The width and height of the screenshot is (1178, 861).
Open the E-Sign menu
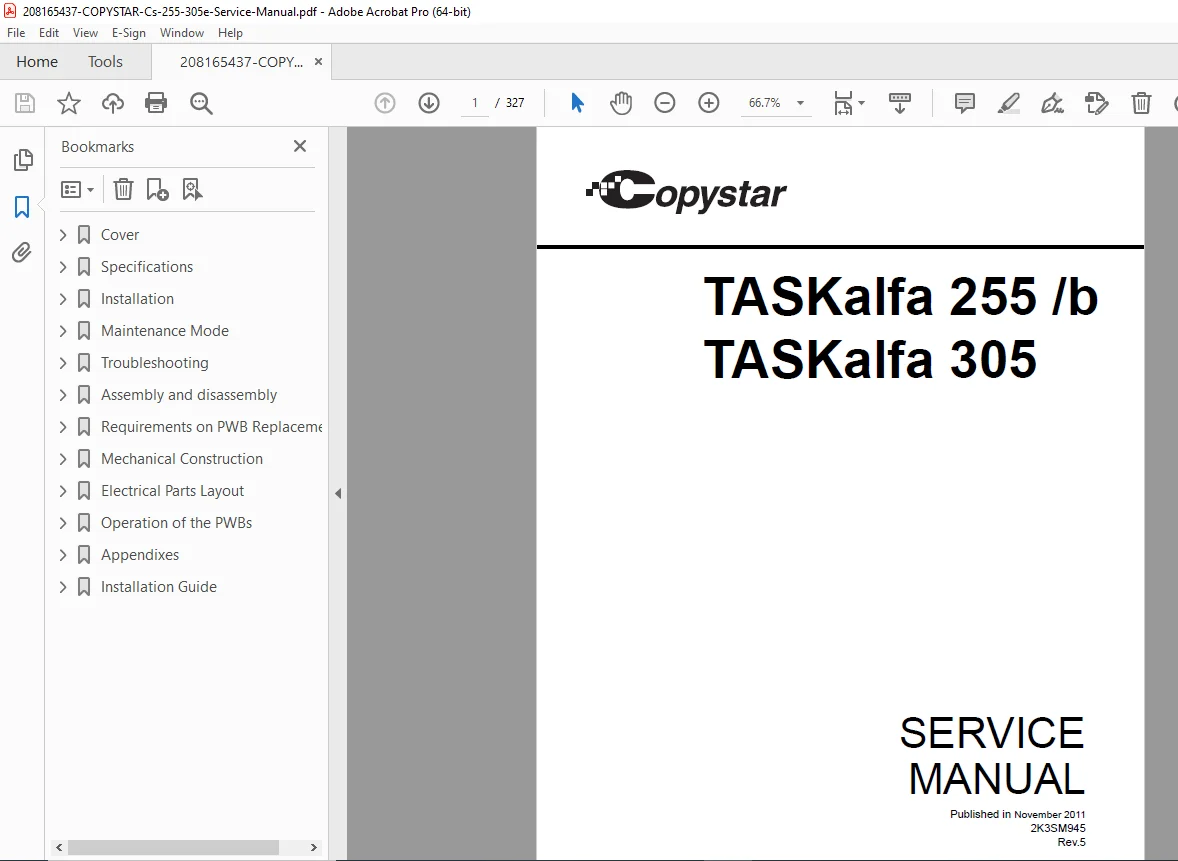click(128, 33)
